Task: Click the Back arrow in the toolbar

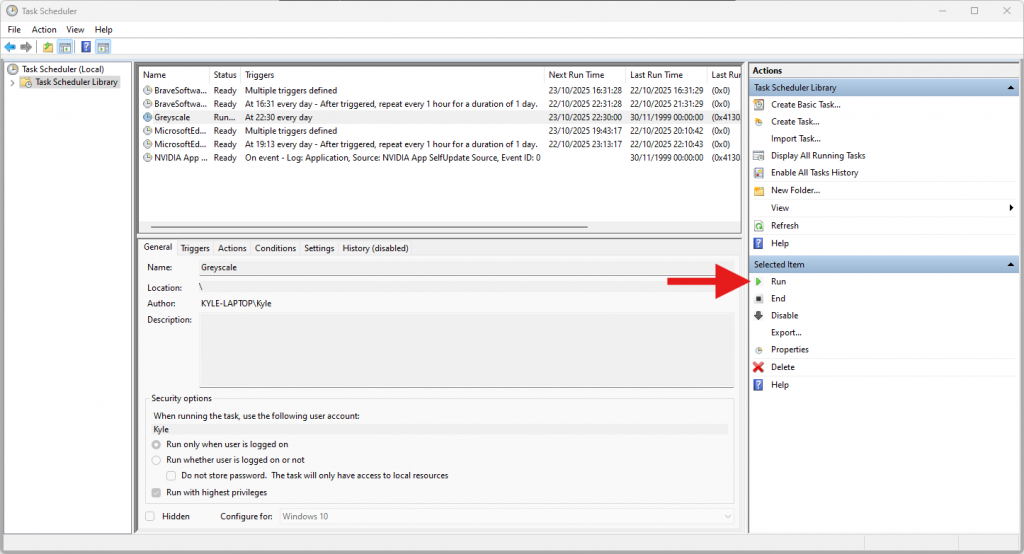Action: point(10,47)
